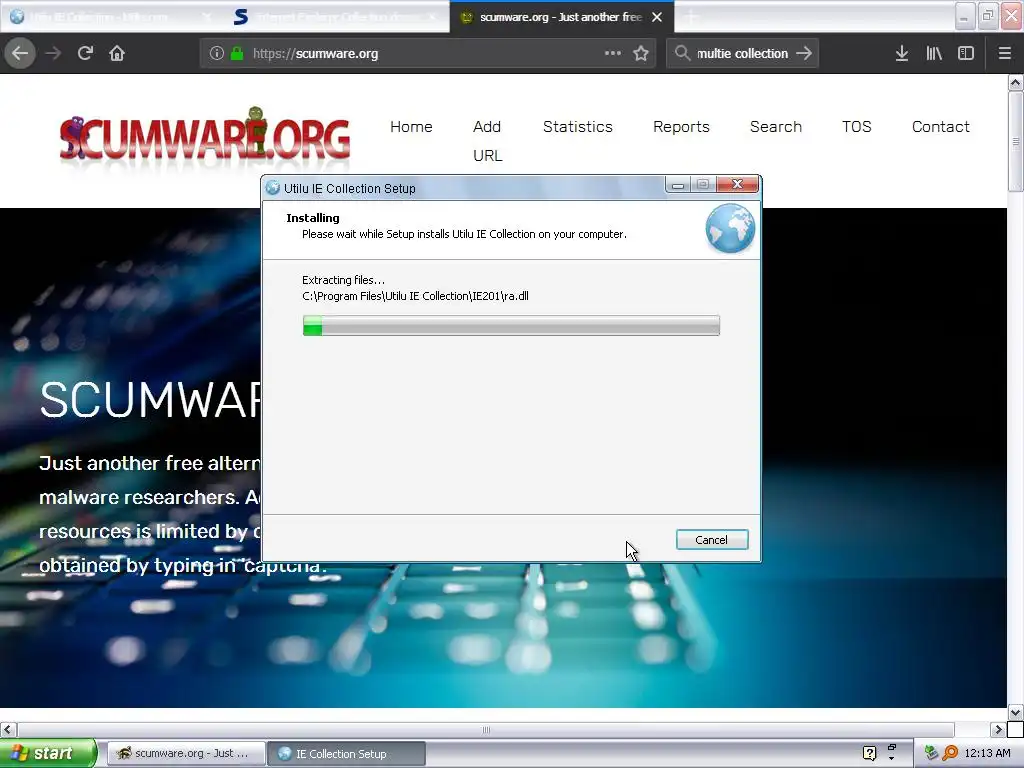Open the Contact menu item
Screen dimensions: 1024x768
940,127
